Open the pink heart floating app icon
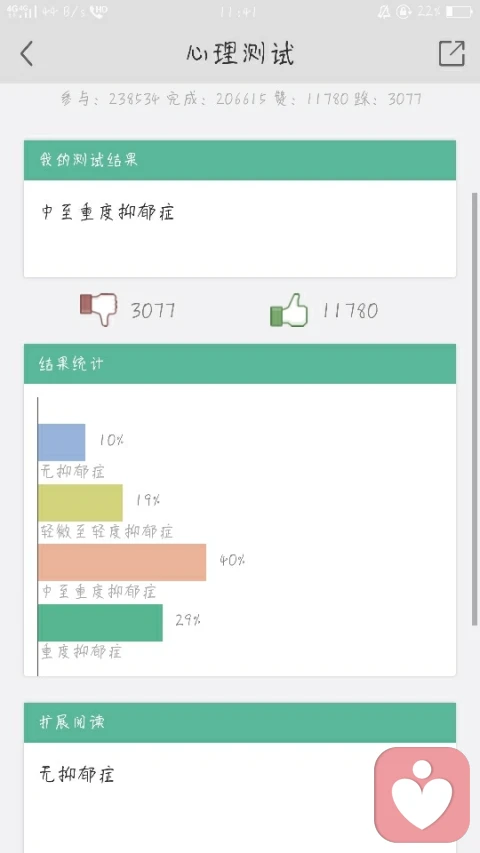Screen dimensions: 480x853 coord(422,795)
